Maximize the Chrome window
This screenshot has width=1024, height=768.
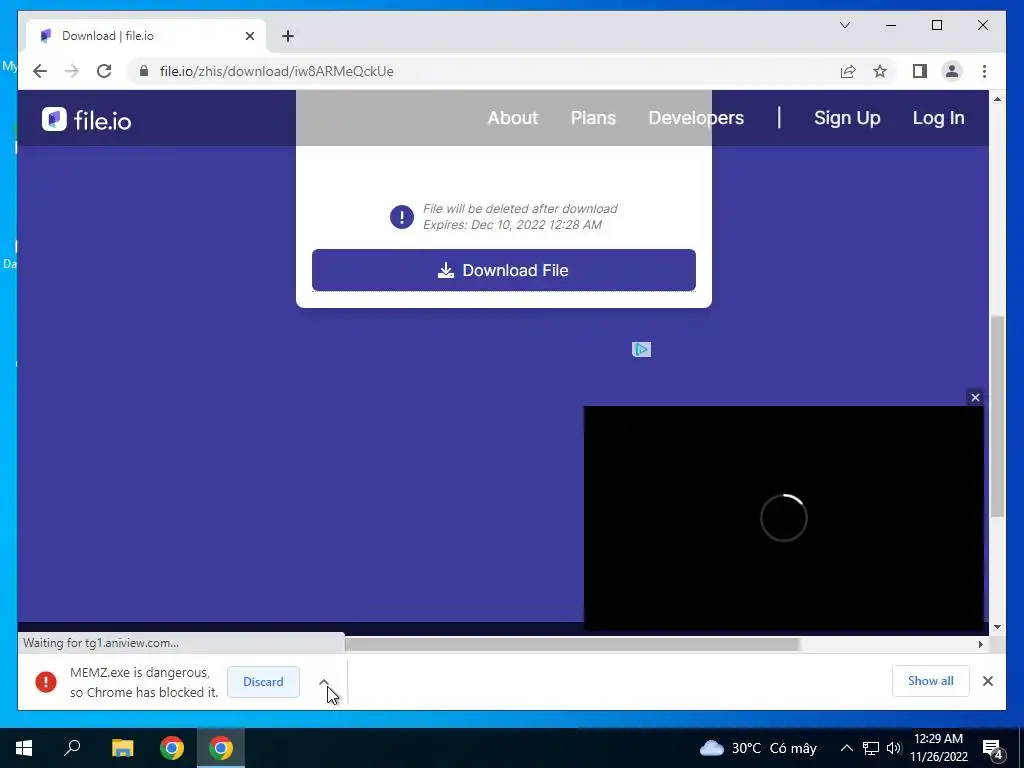936,25
